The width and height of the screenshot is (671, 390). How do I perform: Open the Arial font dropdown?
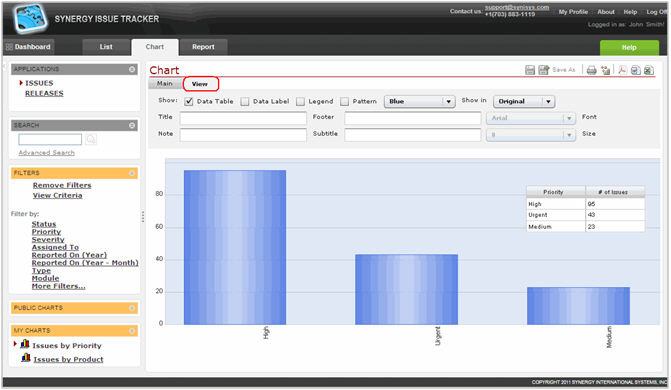pyautogui.click(x=531, y=118)
